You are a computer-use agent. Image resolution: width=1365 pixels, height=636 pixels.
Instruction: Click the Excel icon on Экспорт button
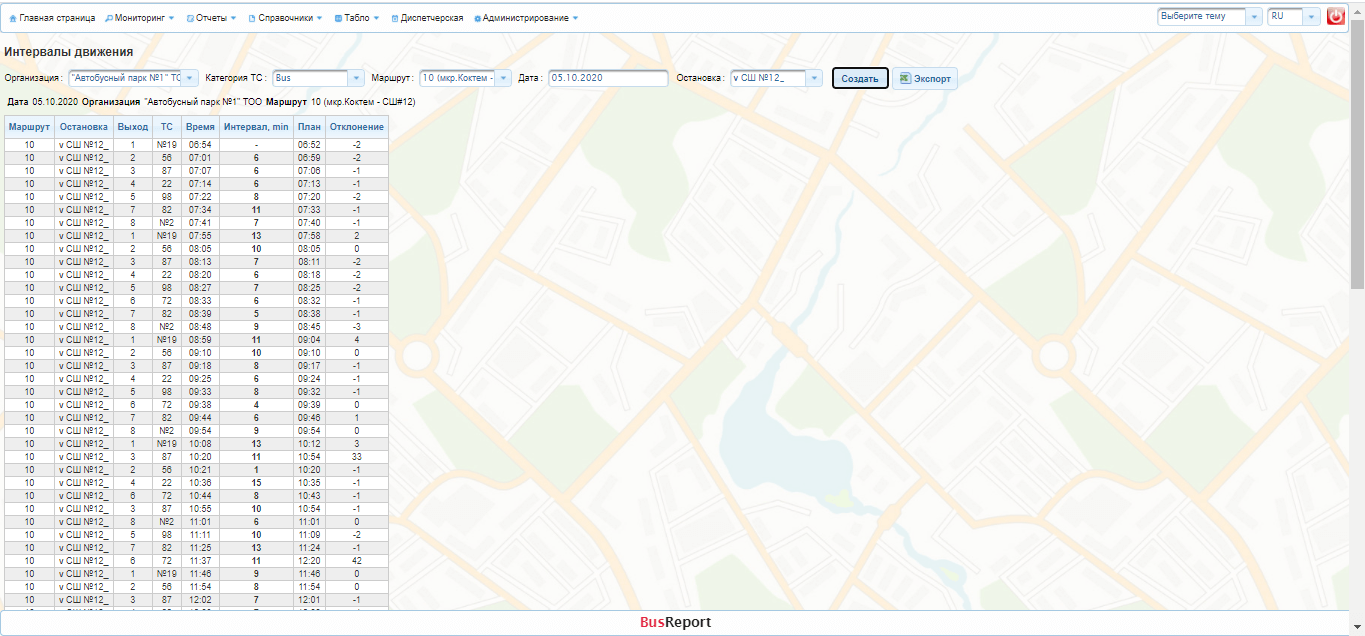click(x=905, y=78)
